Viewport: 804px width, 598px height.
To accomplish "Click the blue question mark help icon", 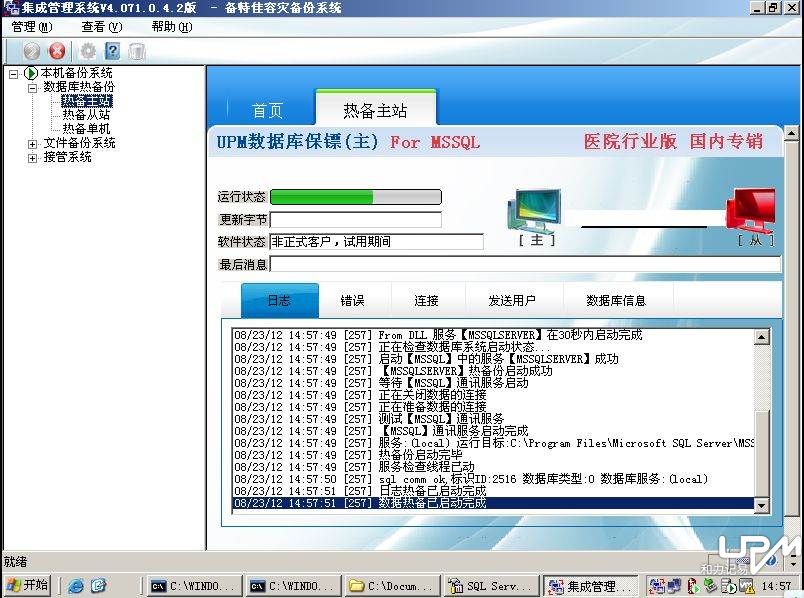I will 112,51.
